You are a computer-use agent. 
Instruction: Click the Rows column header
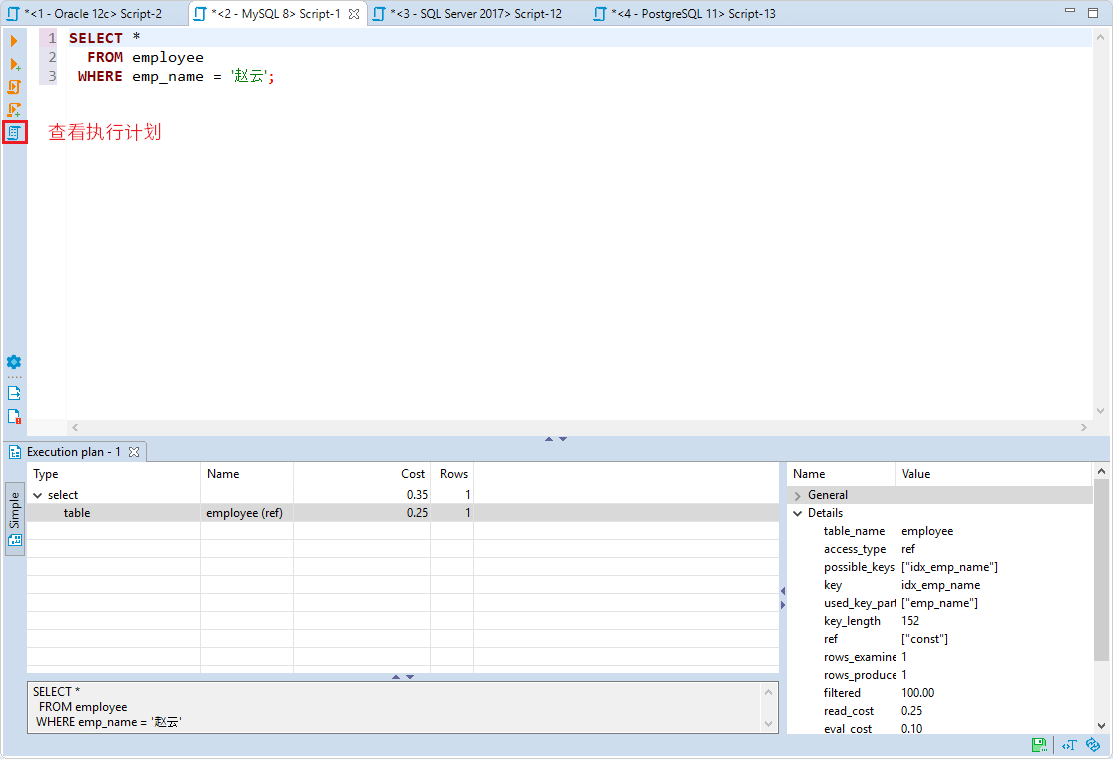[452, 474]
